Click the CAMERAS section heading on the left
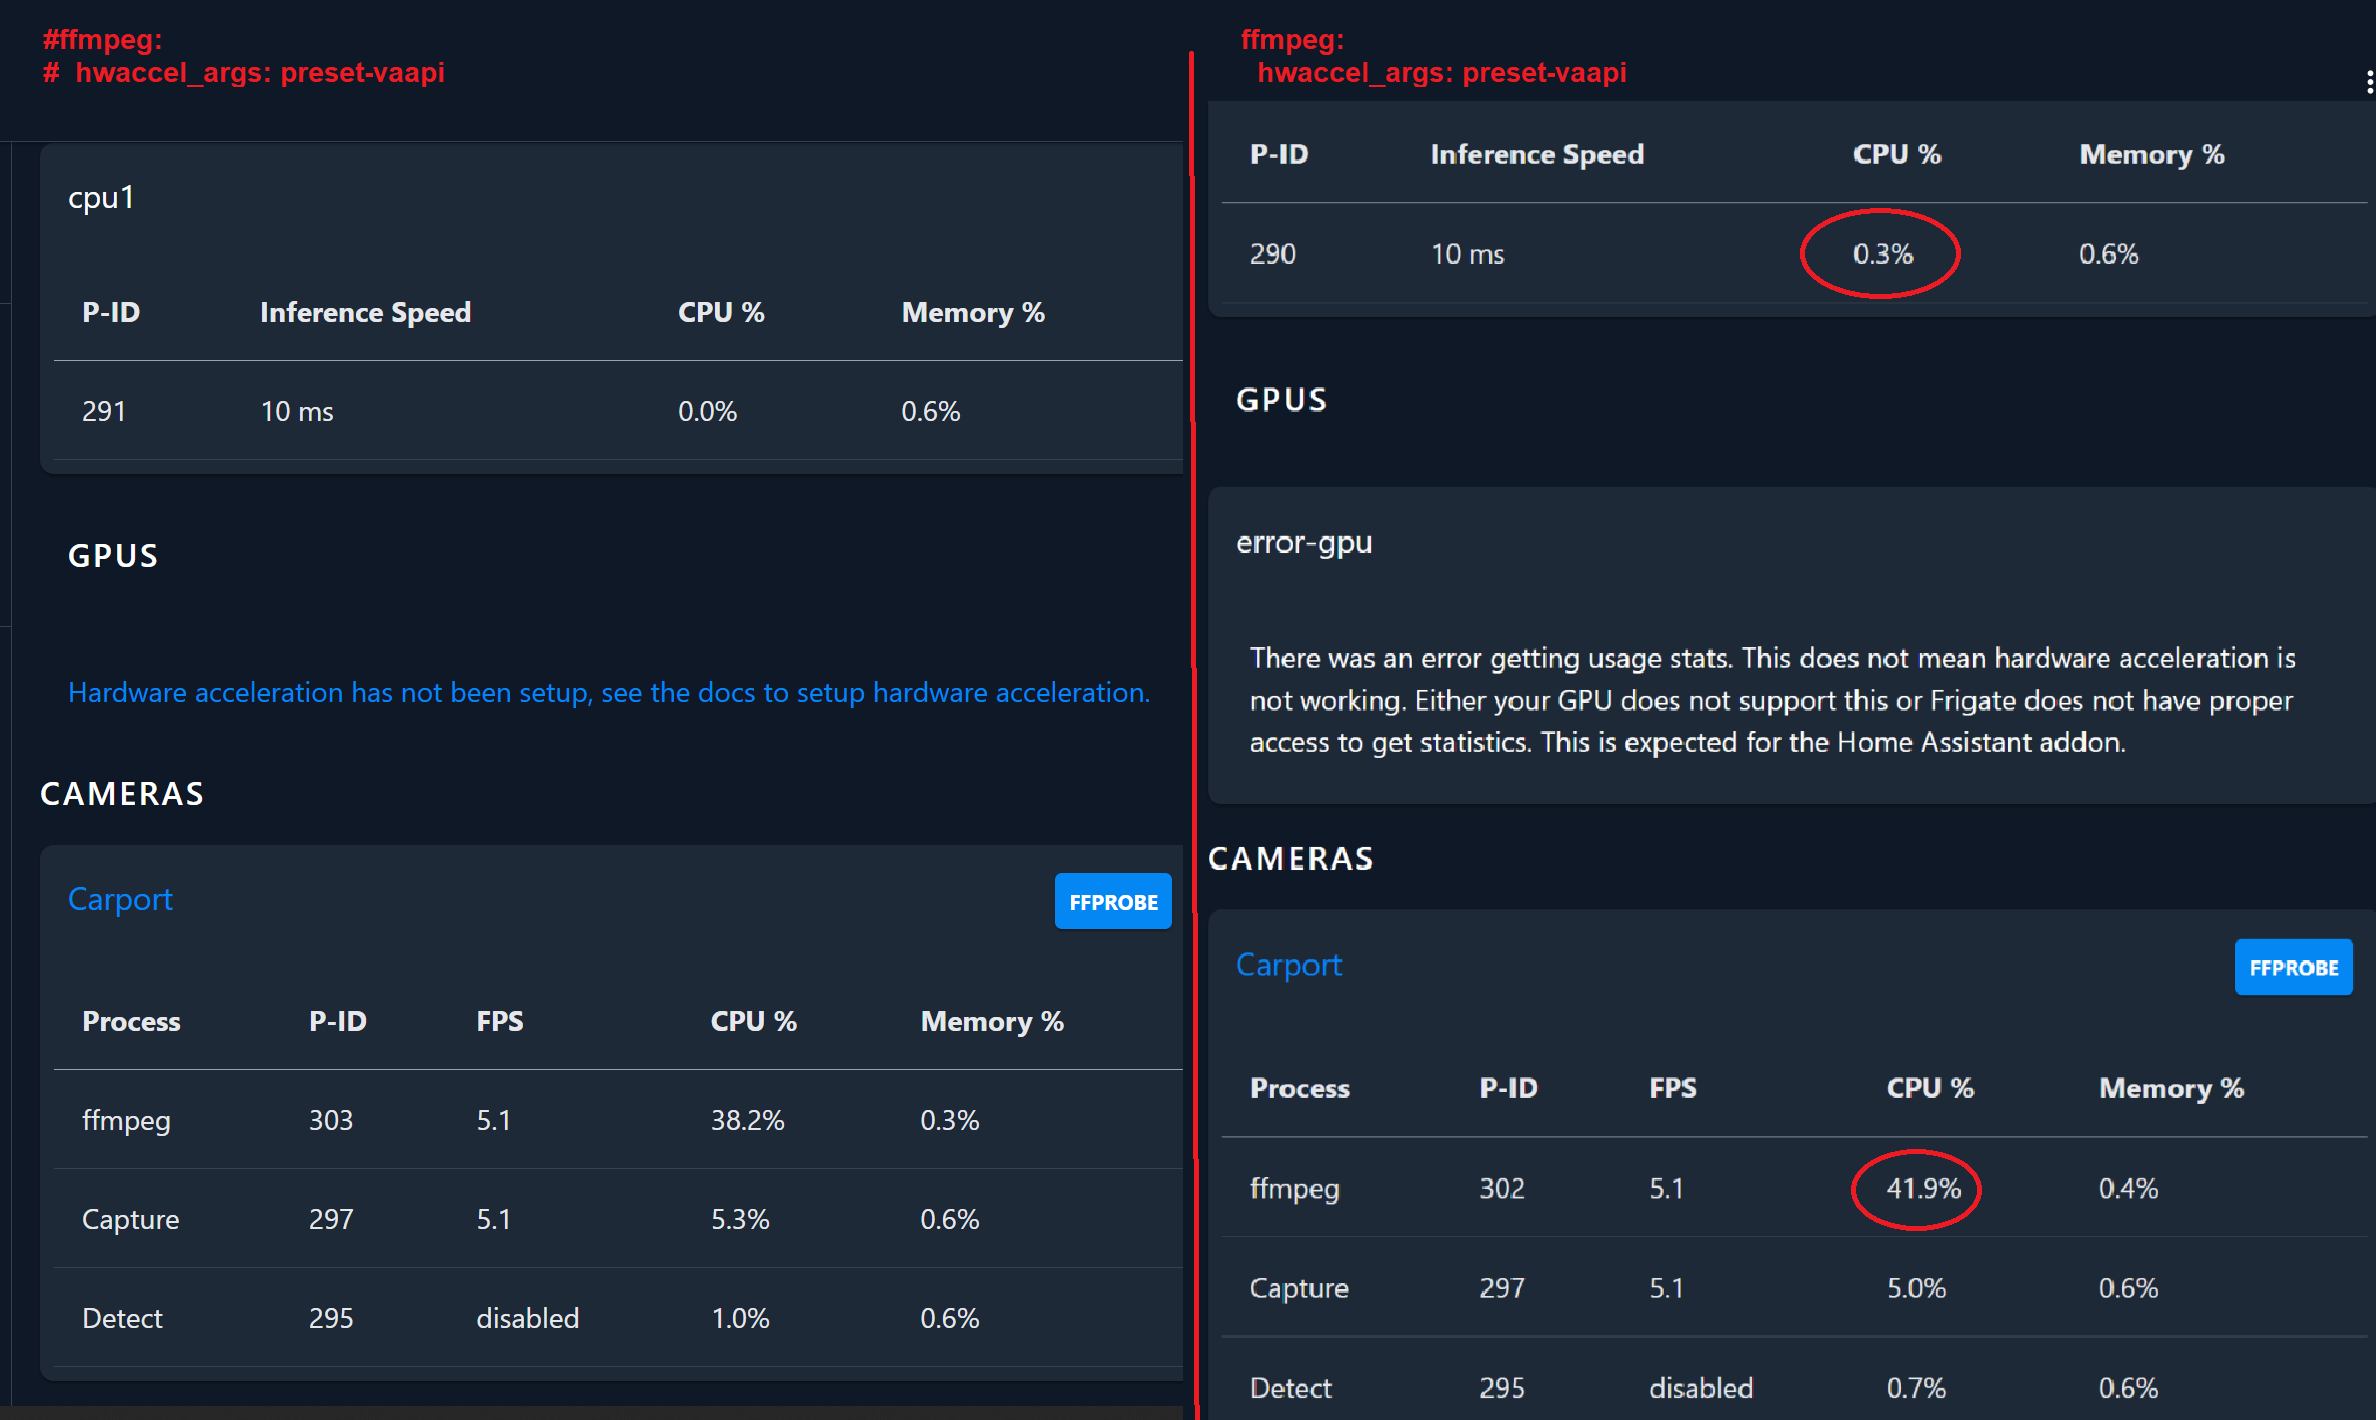Viewport: 2376px width, 1420px height. point(122,793)
